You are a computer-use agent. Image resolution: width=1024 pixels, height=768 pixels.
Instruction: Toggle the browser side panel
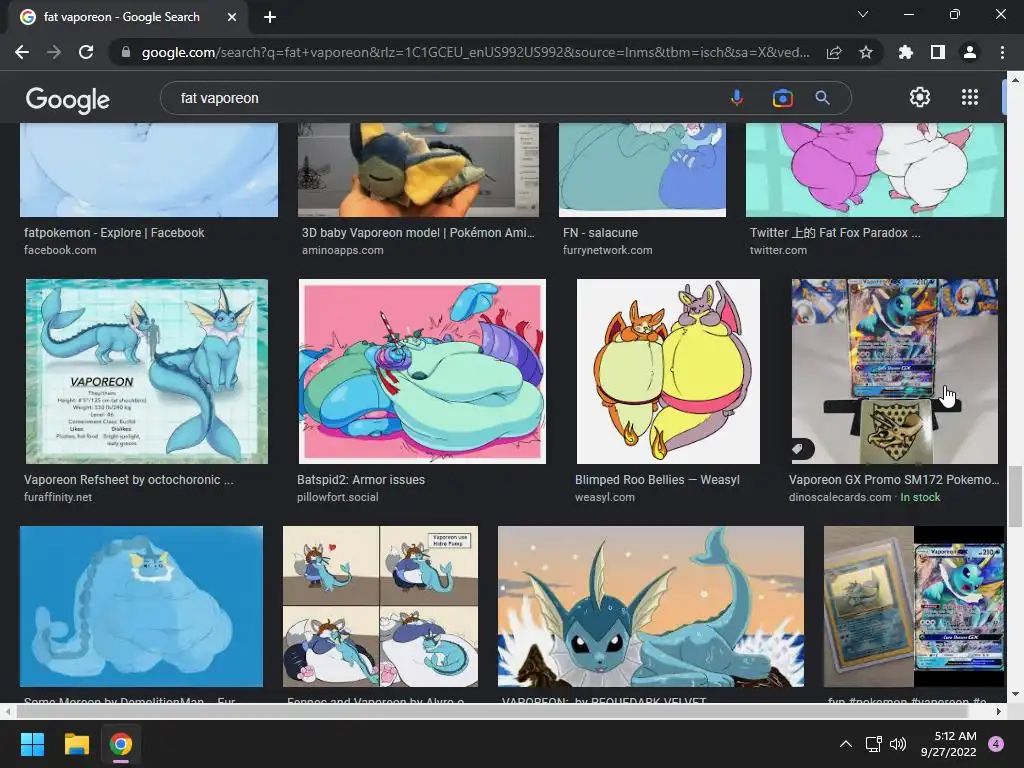938,52
